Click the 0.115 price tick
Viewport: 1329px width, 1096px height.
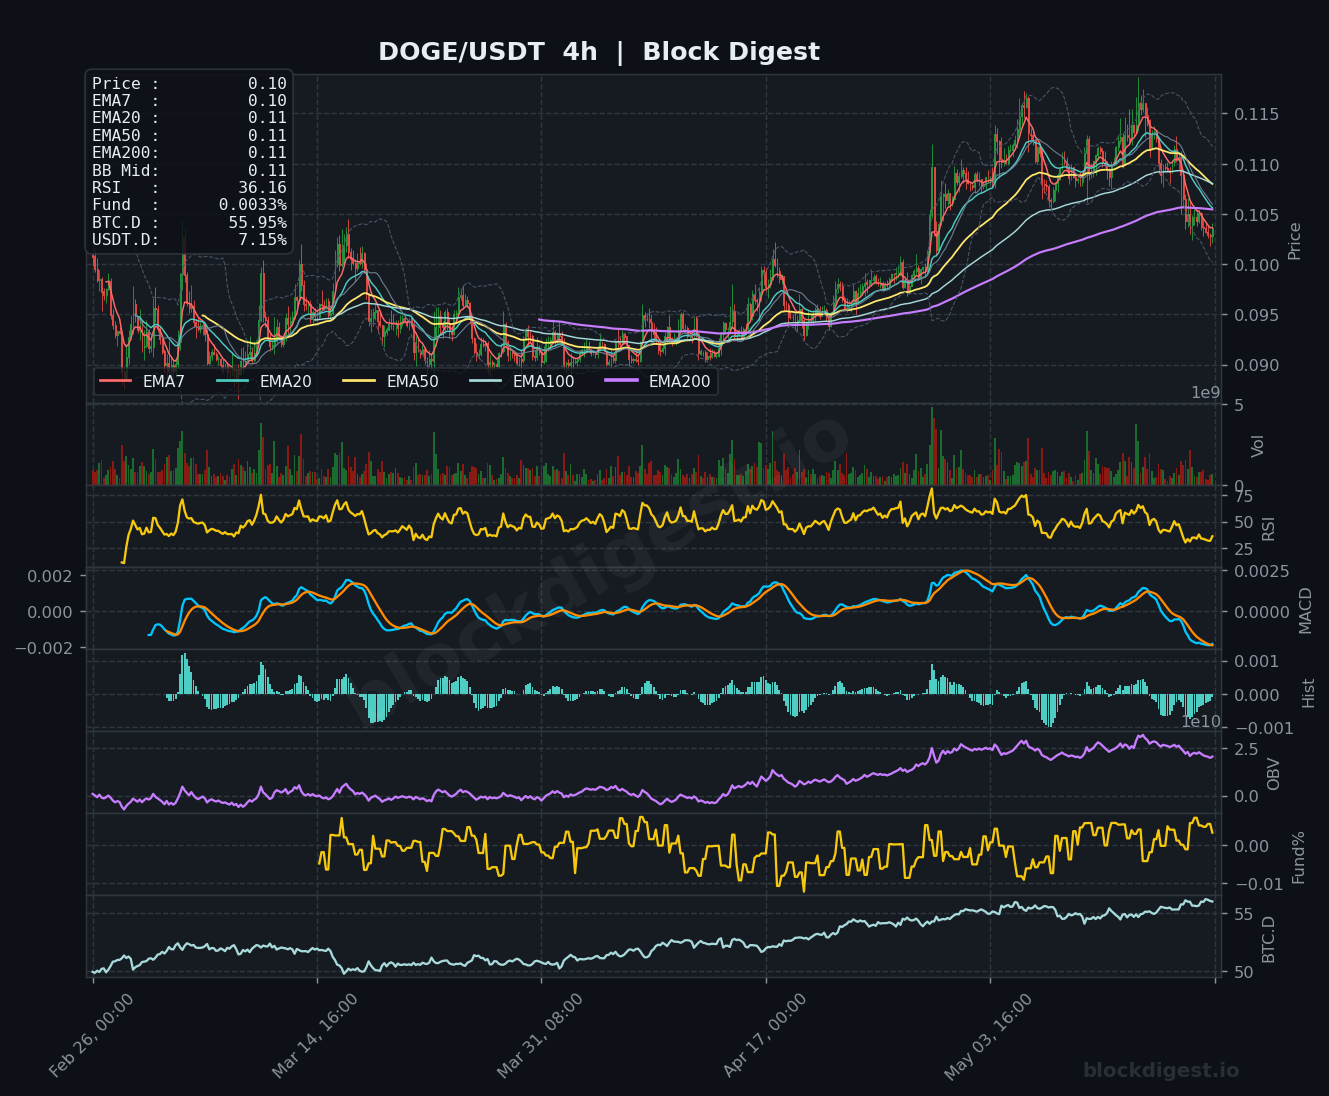[x=1256, y=115]
